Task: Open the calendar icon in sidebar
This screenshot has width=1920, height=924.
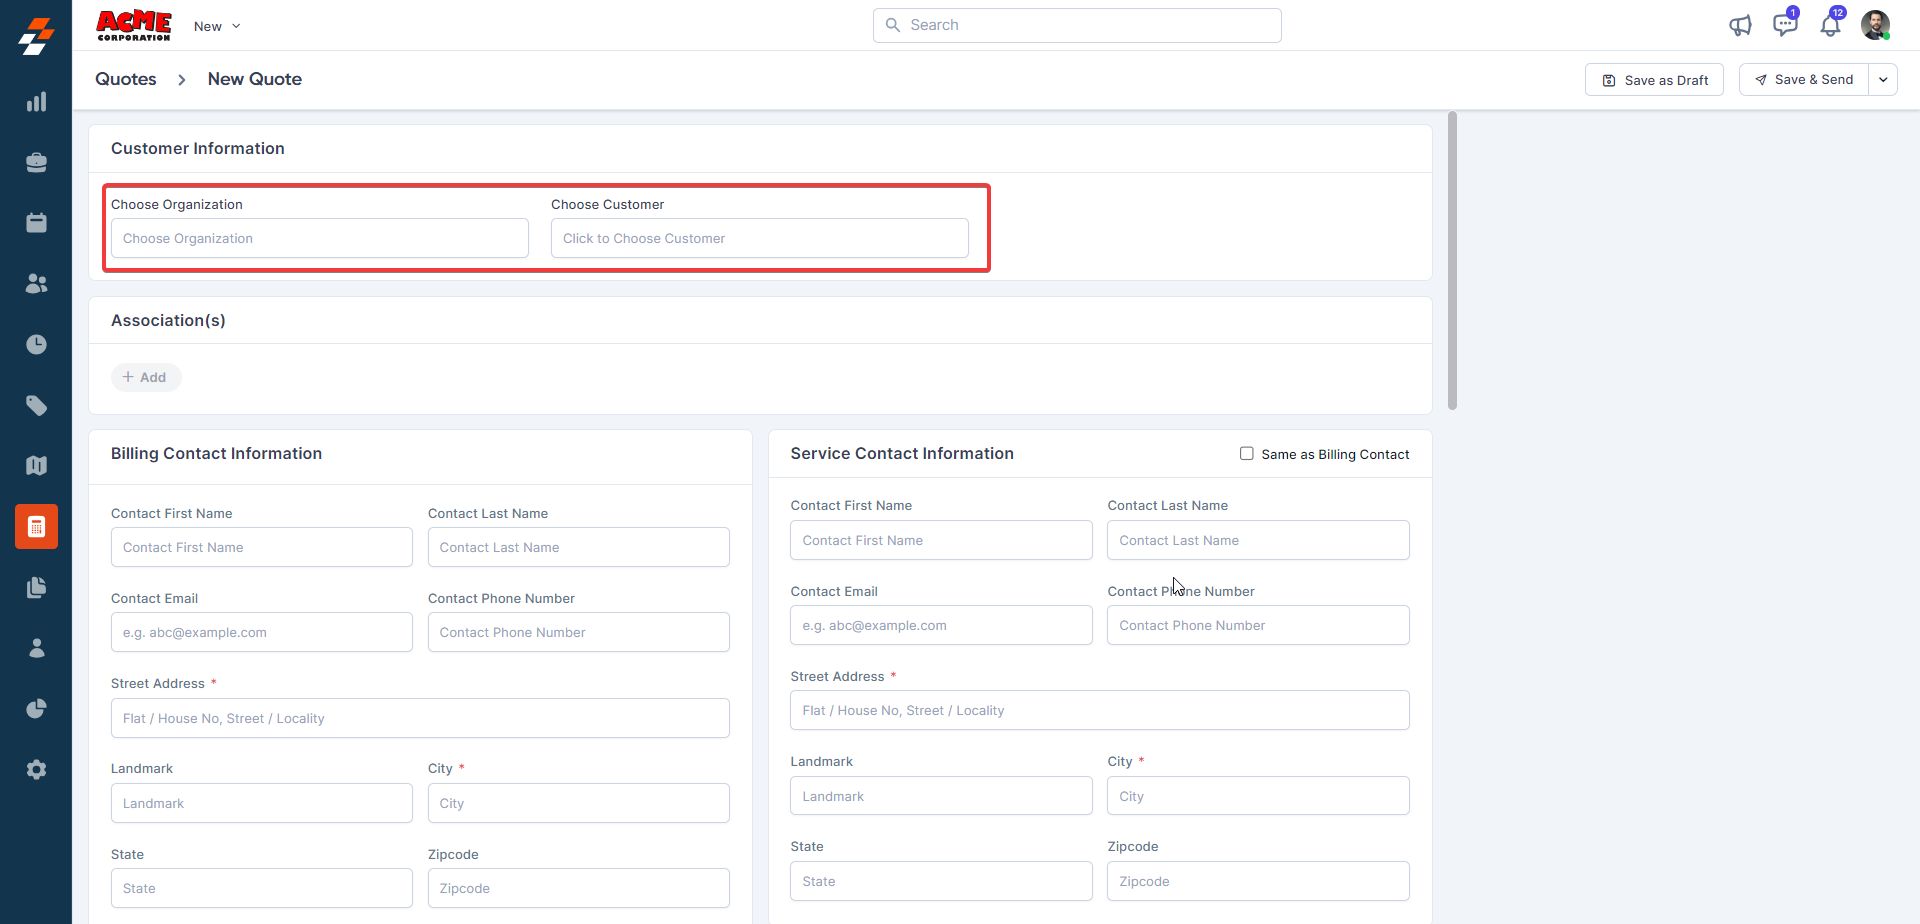Action: [36, 223]
